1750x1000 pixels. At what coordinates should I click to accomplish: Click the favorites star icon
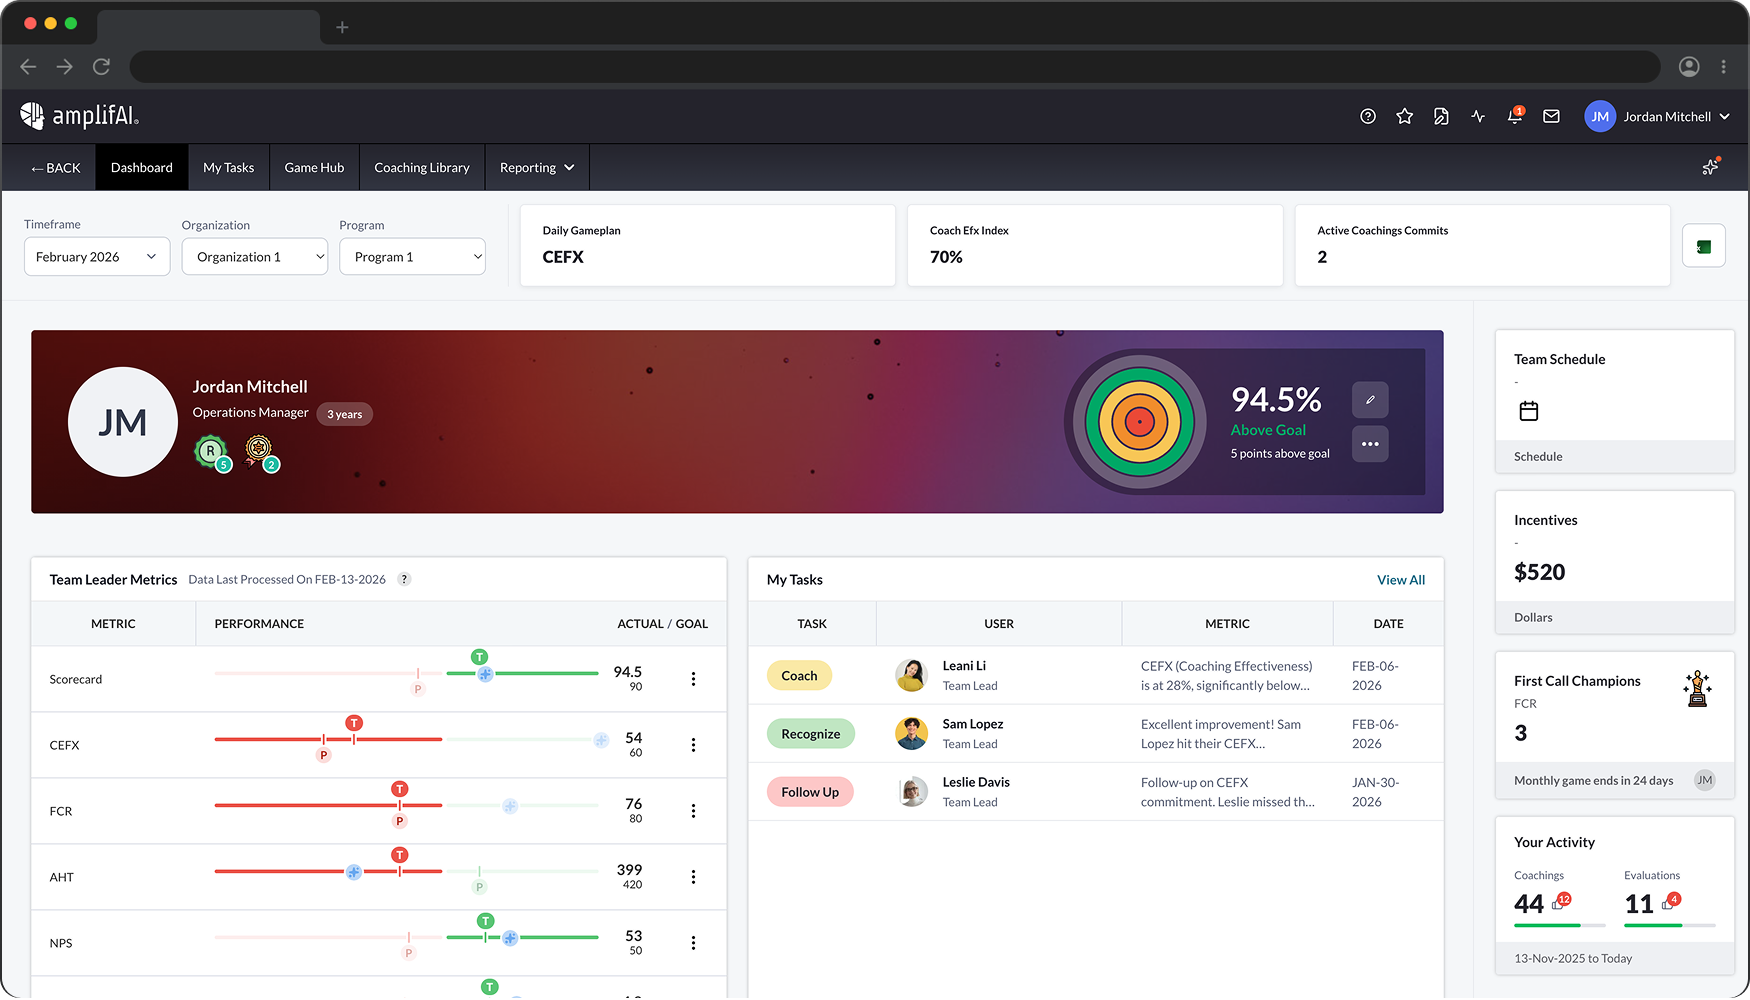coord(1404,116)
